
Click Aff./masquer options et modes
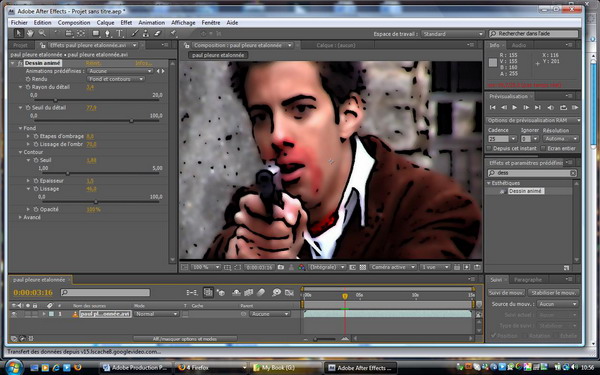[x=185, y=339]
